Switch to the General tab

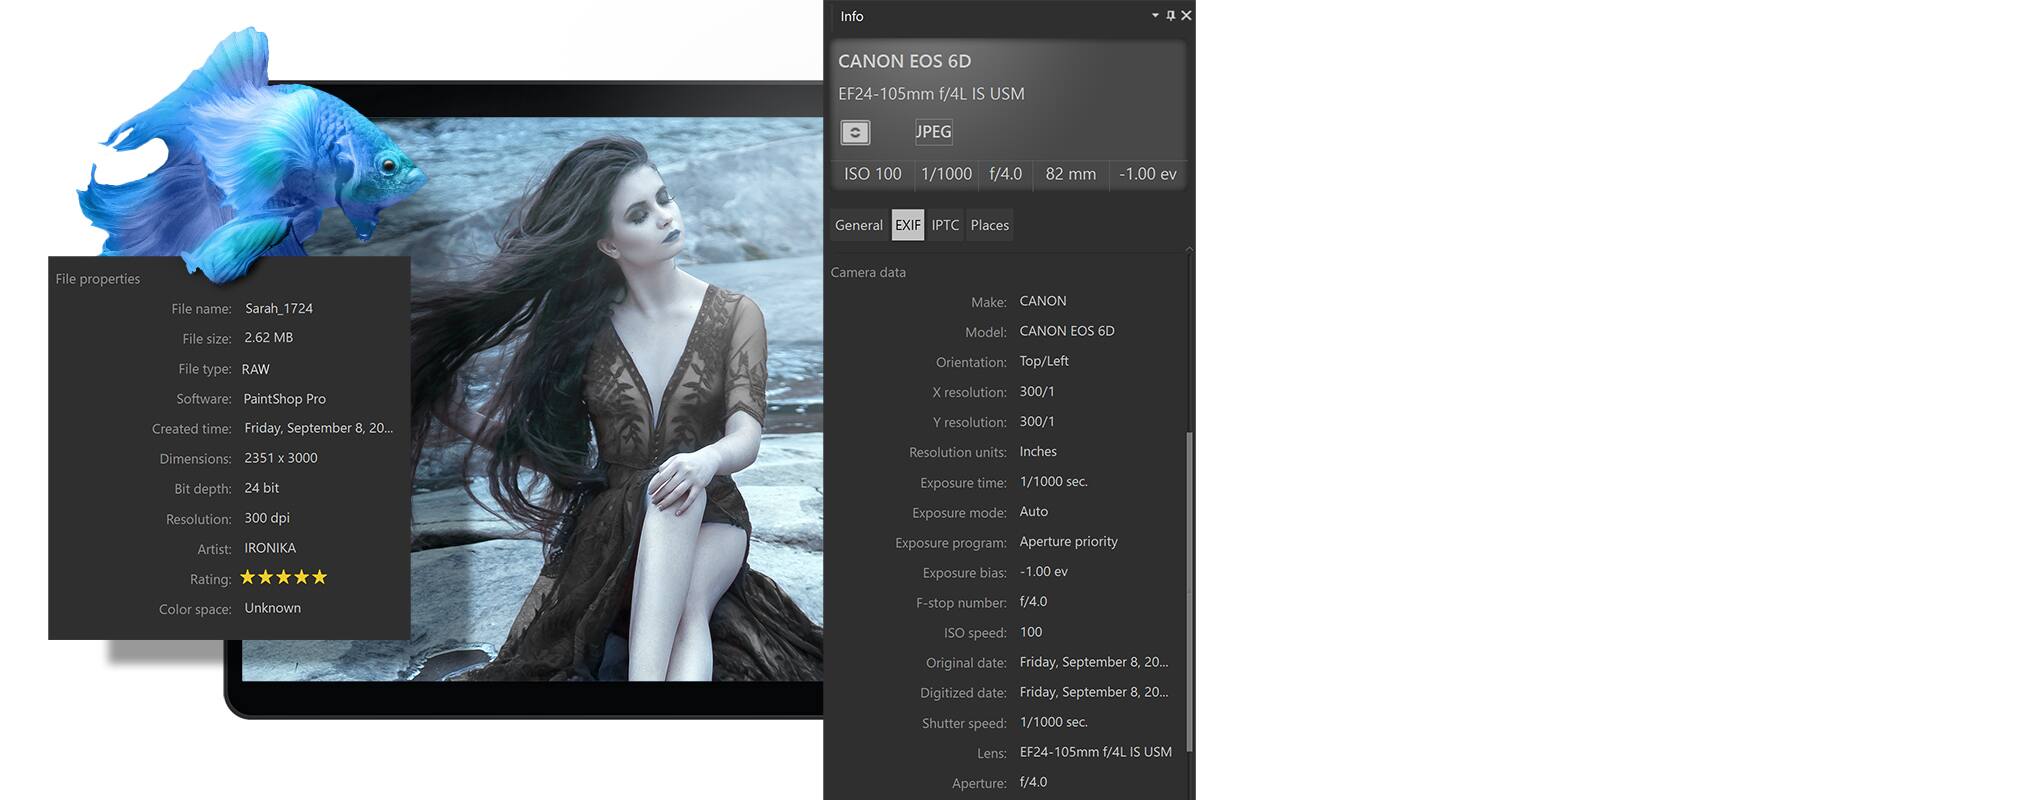click(x=859, y=225)
